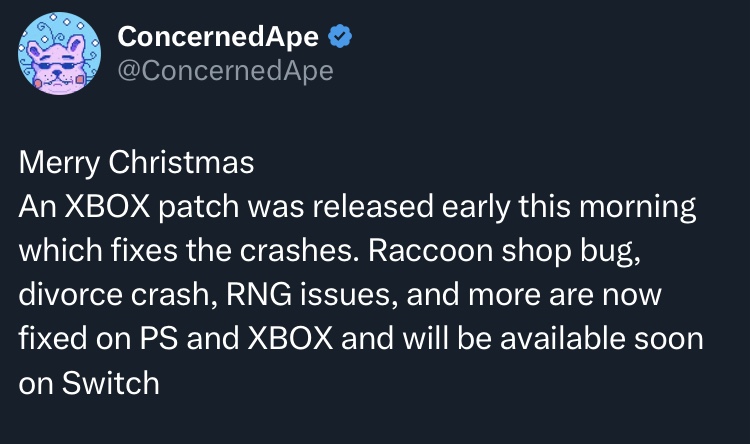Image resolution: width=750 pixels, height=444 pixels.
Task: Select the word "Switch" on the last line
Action: [x=110, y=383]
